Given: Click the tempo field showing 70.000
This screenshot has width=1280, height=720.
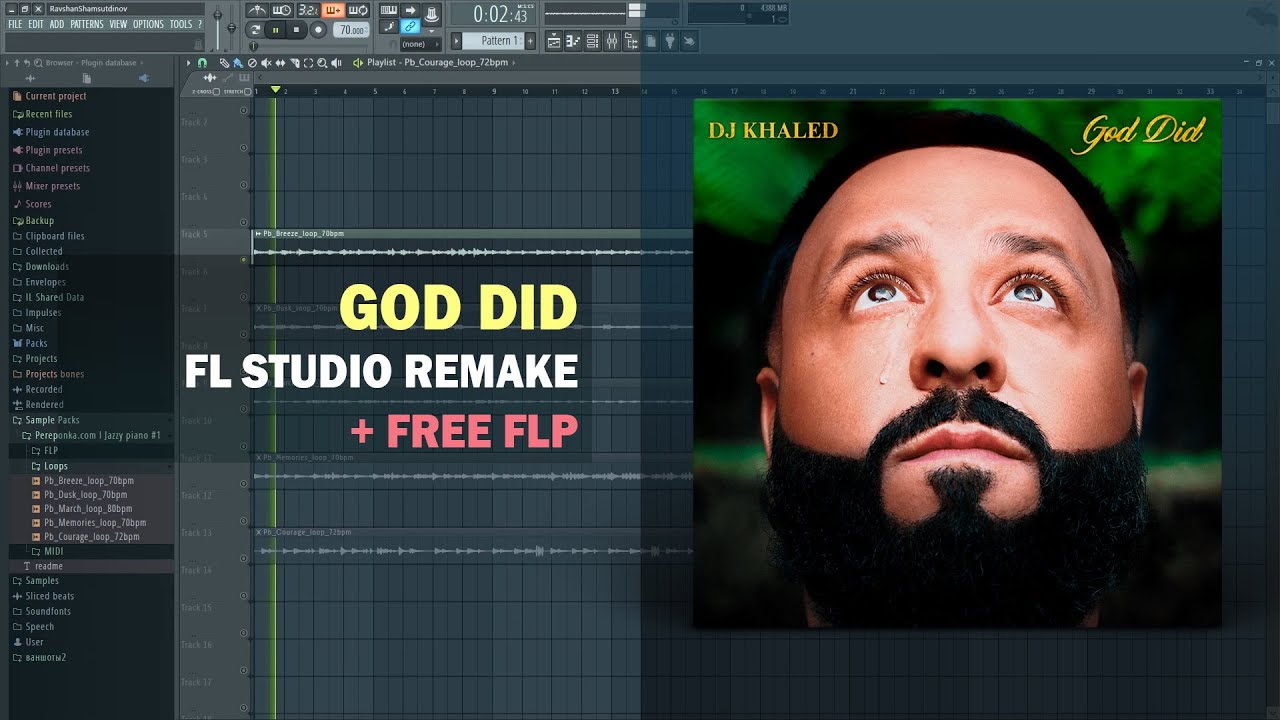Looking at the screenshot, I should (x=352, y=30).
